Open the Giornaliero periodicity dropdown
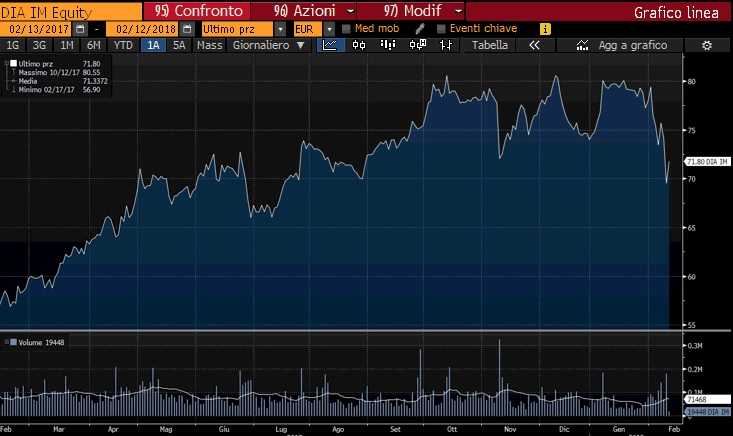The width and height of the screenshot is (733, 436). (268, 45)
